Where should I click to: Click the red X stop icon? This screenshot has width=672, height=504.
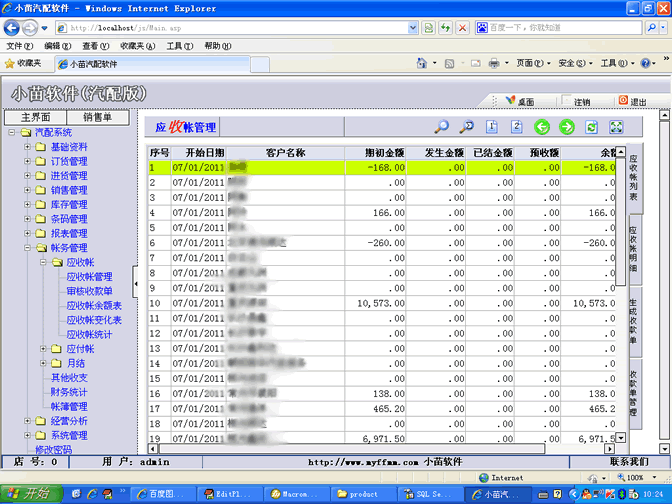point(462,28)
